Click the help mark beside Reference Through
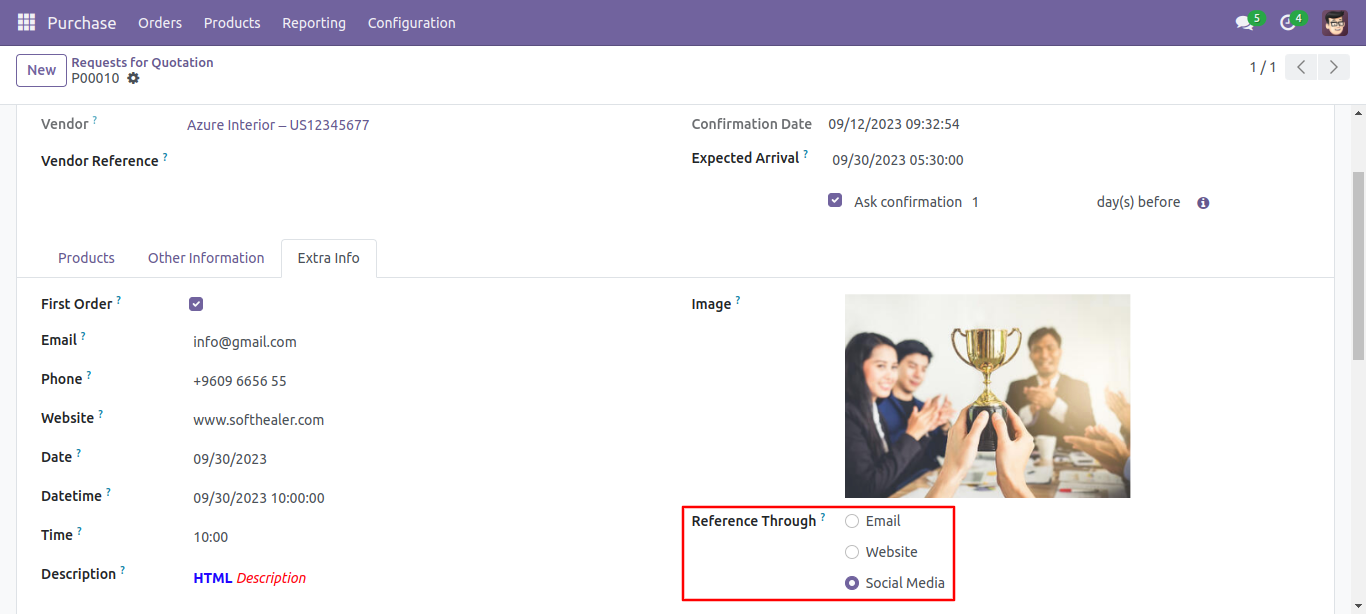This screenshot has width=1366, height=614. point(823,517)
